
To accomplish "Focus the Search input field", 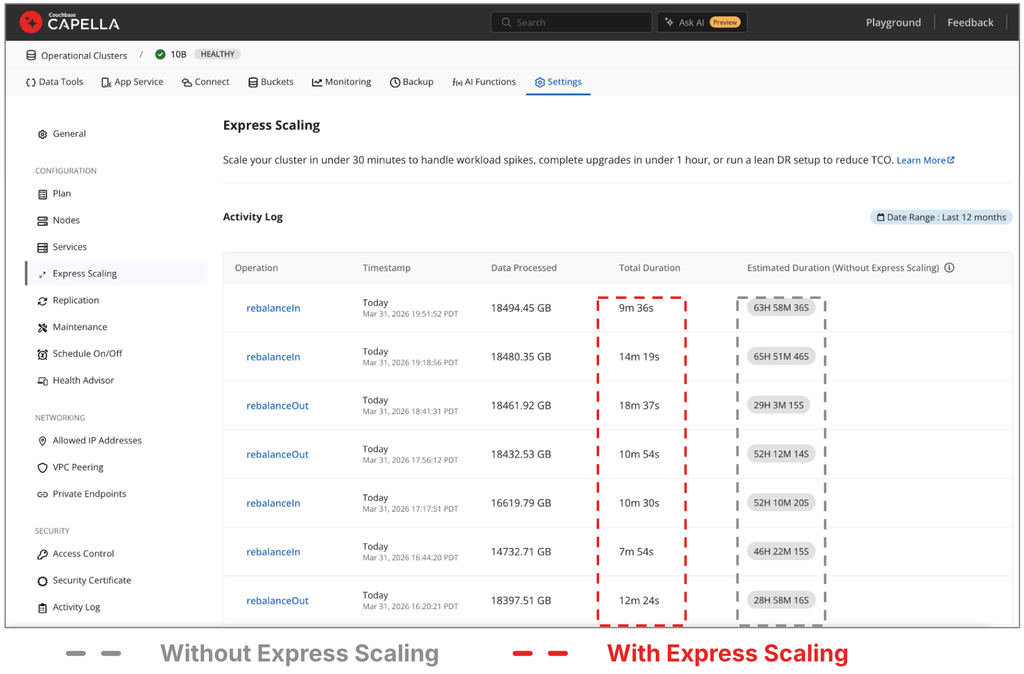I will 571,22.
